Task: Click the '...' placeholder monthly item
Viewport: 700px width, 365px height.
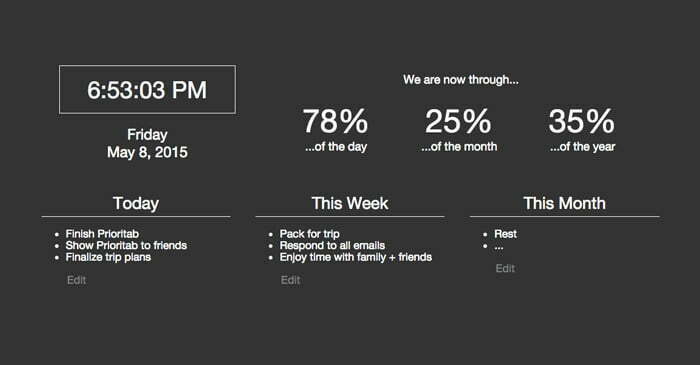Action: 499,246
